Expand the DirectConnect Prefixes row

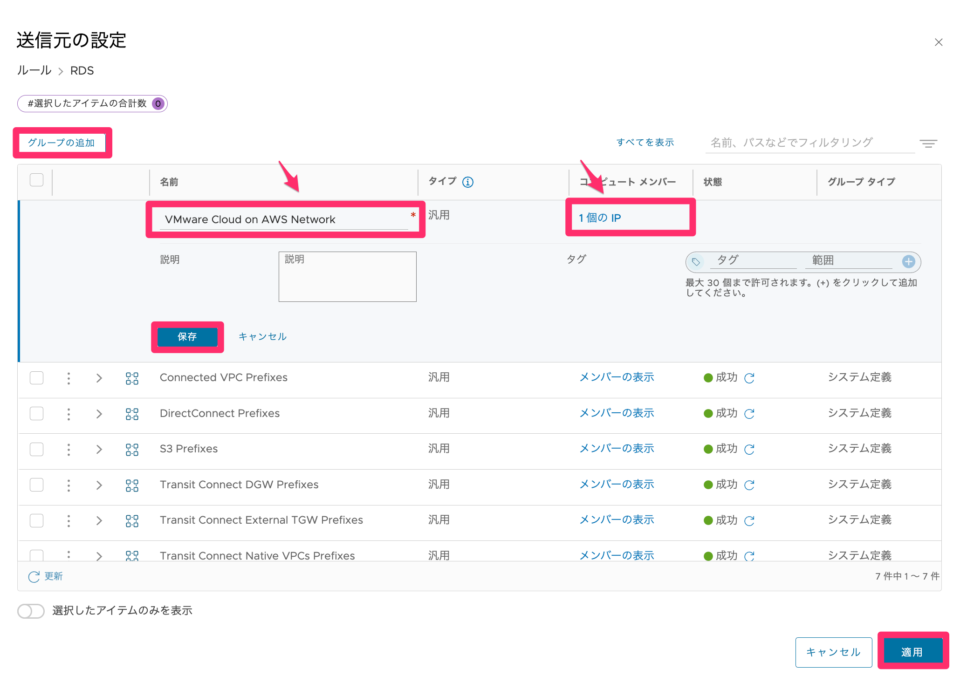pyautogui.click(x=97, y=413)
